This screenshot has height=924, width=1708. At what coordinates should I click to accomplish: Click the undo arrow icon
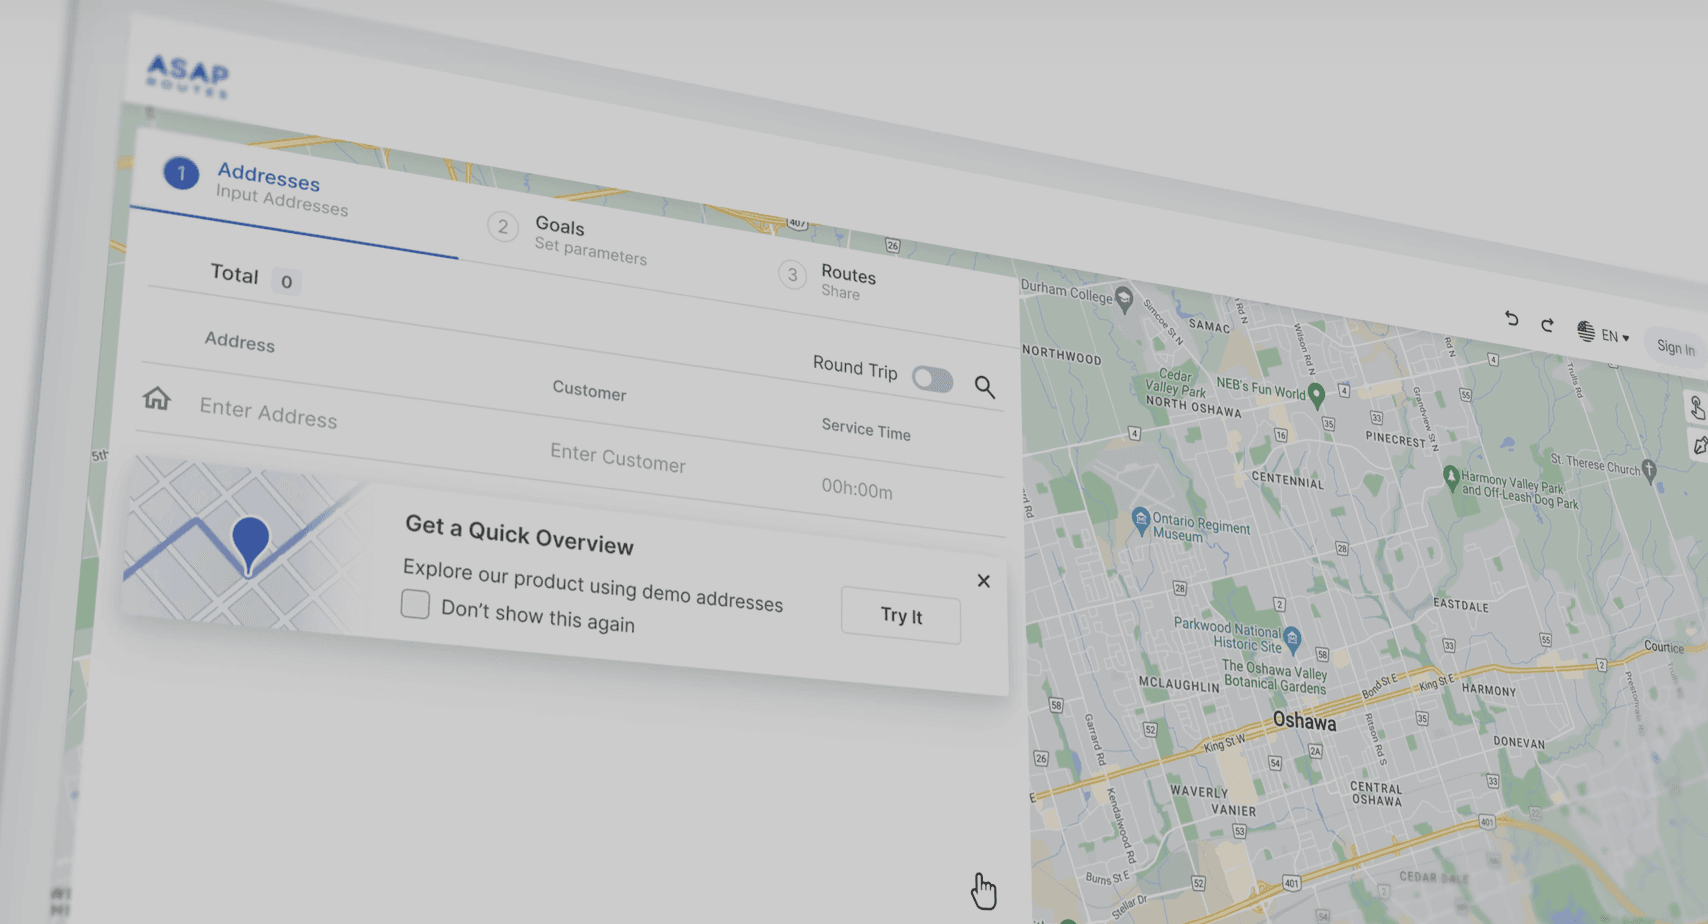[x=1511, y=319]
